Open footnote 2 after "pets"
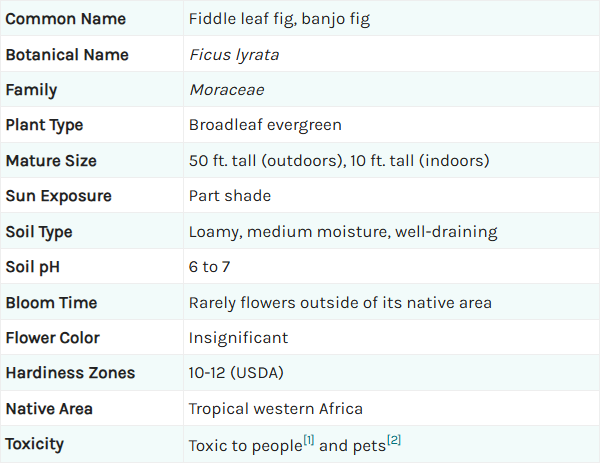This screenshot has width=600, height=463. (x=394, y=440)
